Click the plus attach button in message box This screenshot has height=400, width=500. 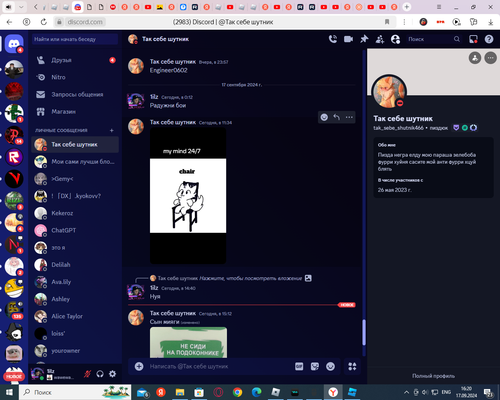click(x=139, y=366)
